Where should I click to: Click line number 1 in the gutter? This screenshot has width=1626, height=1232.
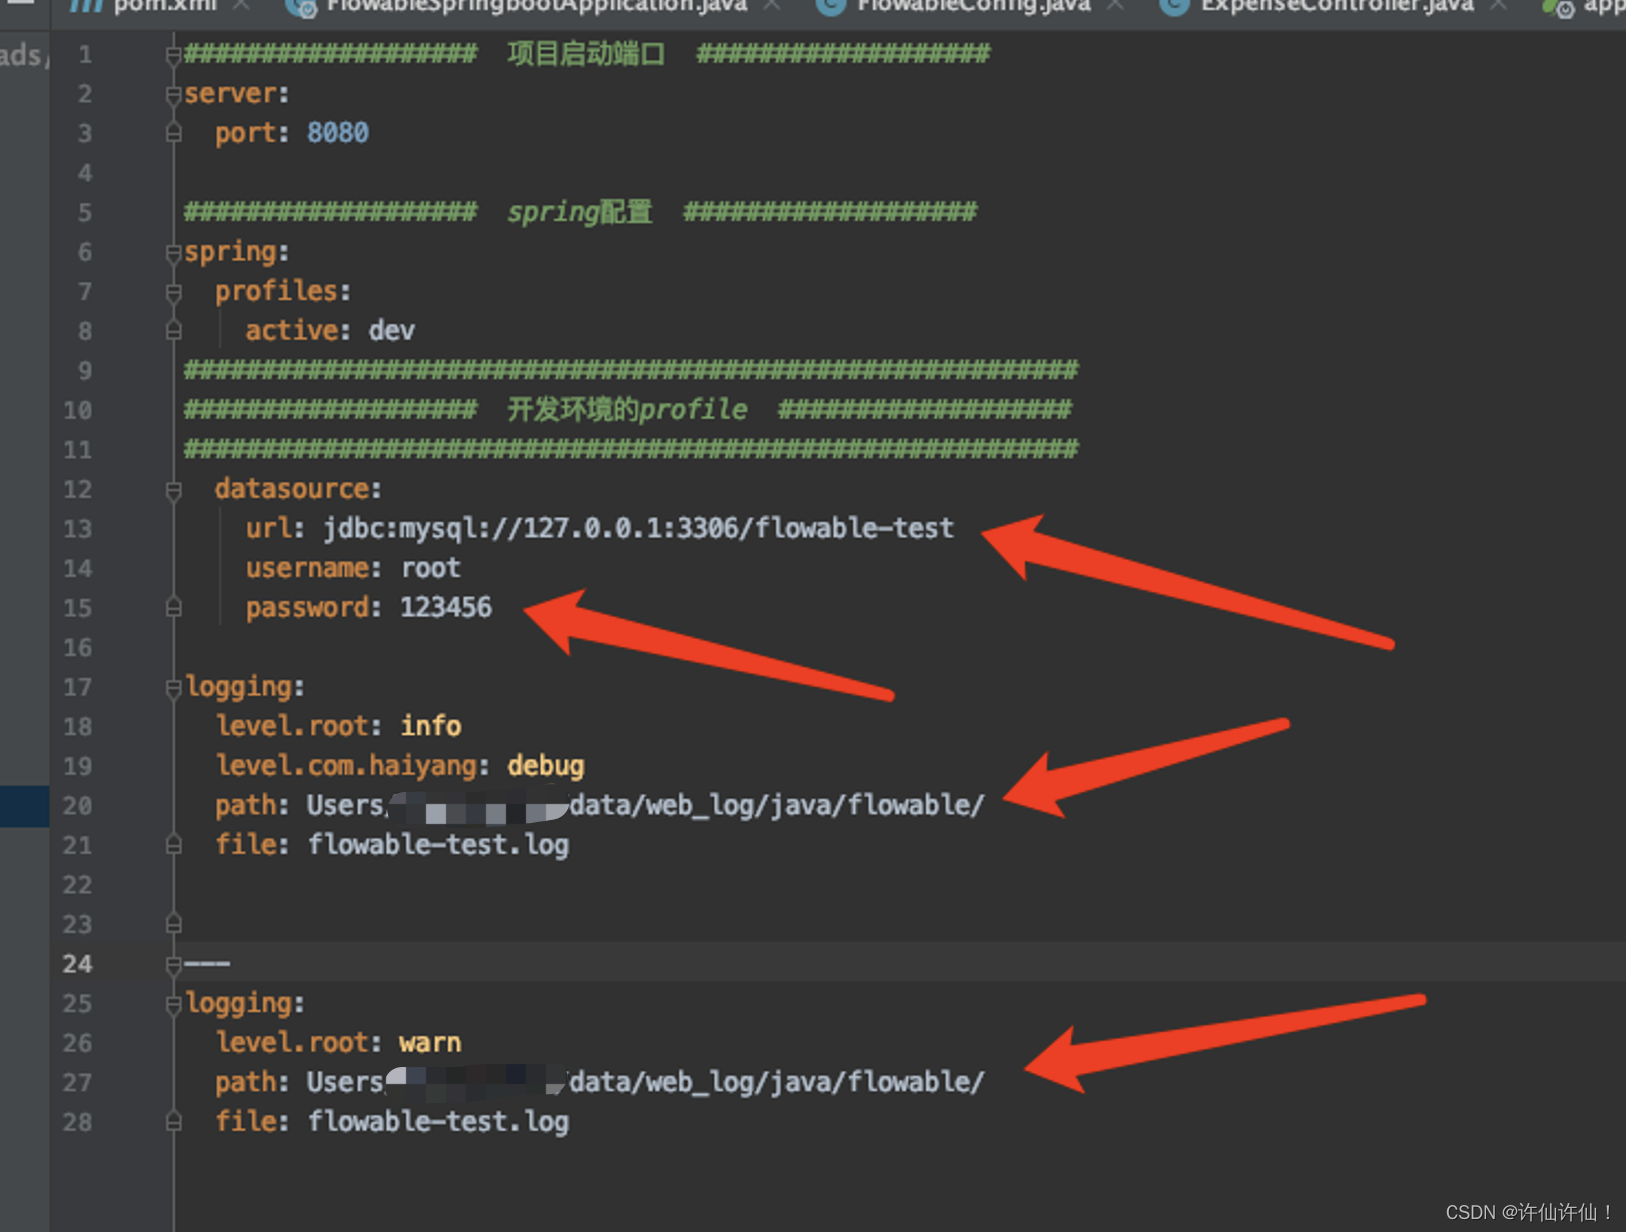point(85,54)
